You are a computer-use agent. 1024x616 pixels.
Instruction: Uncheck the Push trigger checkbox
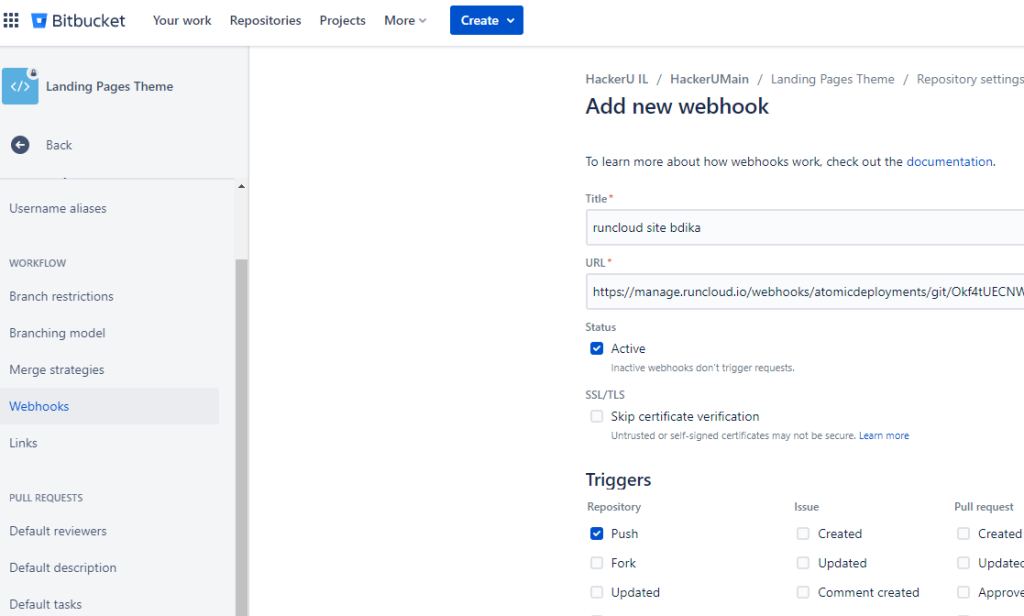point(597,534)
